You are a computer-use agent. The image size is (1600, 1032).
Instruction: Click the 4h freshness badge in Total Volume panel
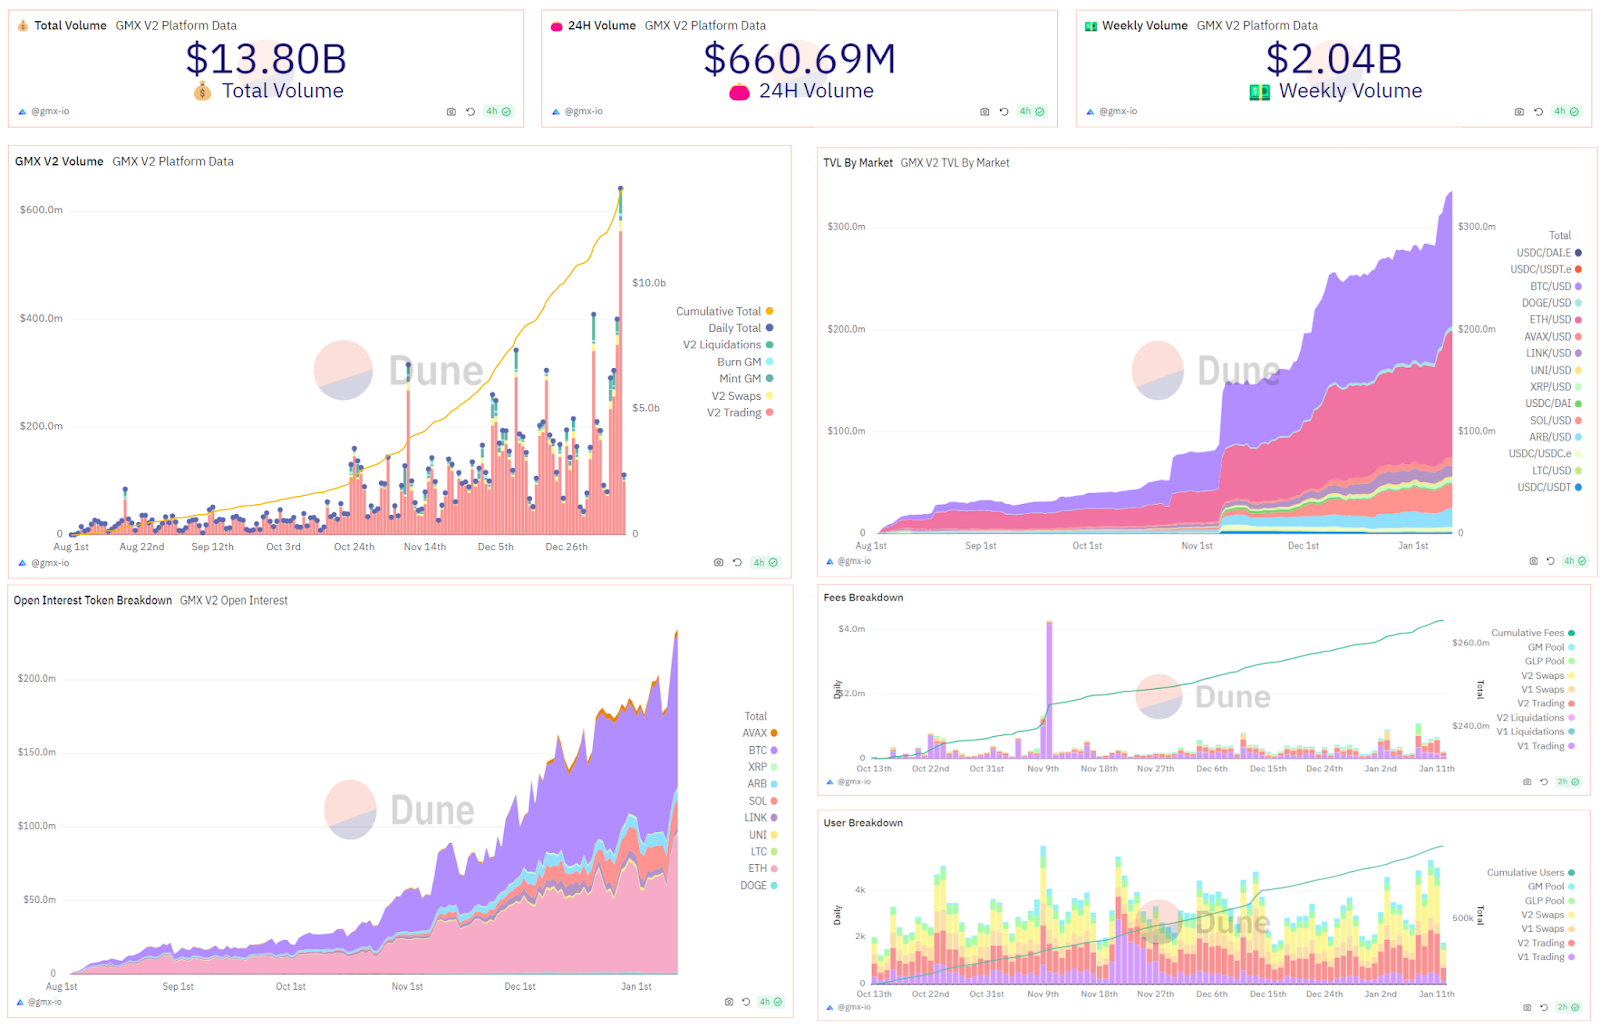click(x=498, y=112)
